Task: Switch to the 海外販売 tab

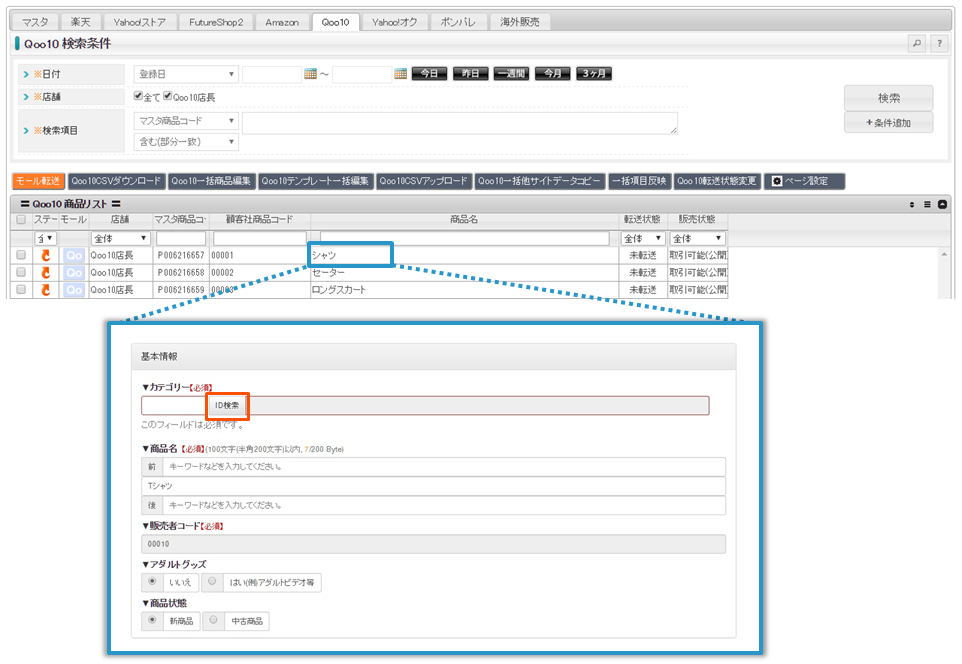Action: point(519,22)
